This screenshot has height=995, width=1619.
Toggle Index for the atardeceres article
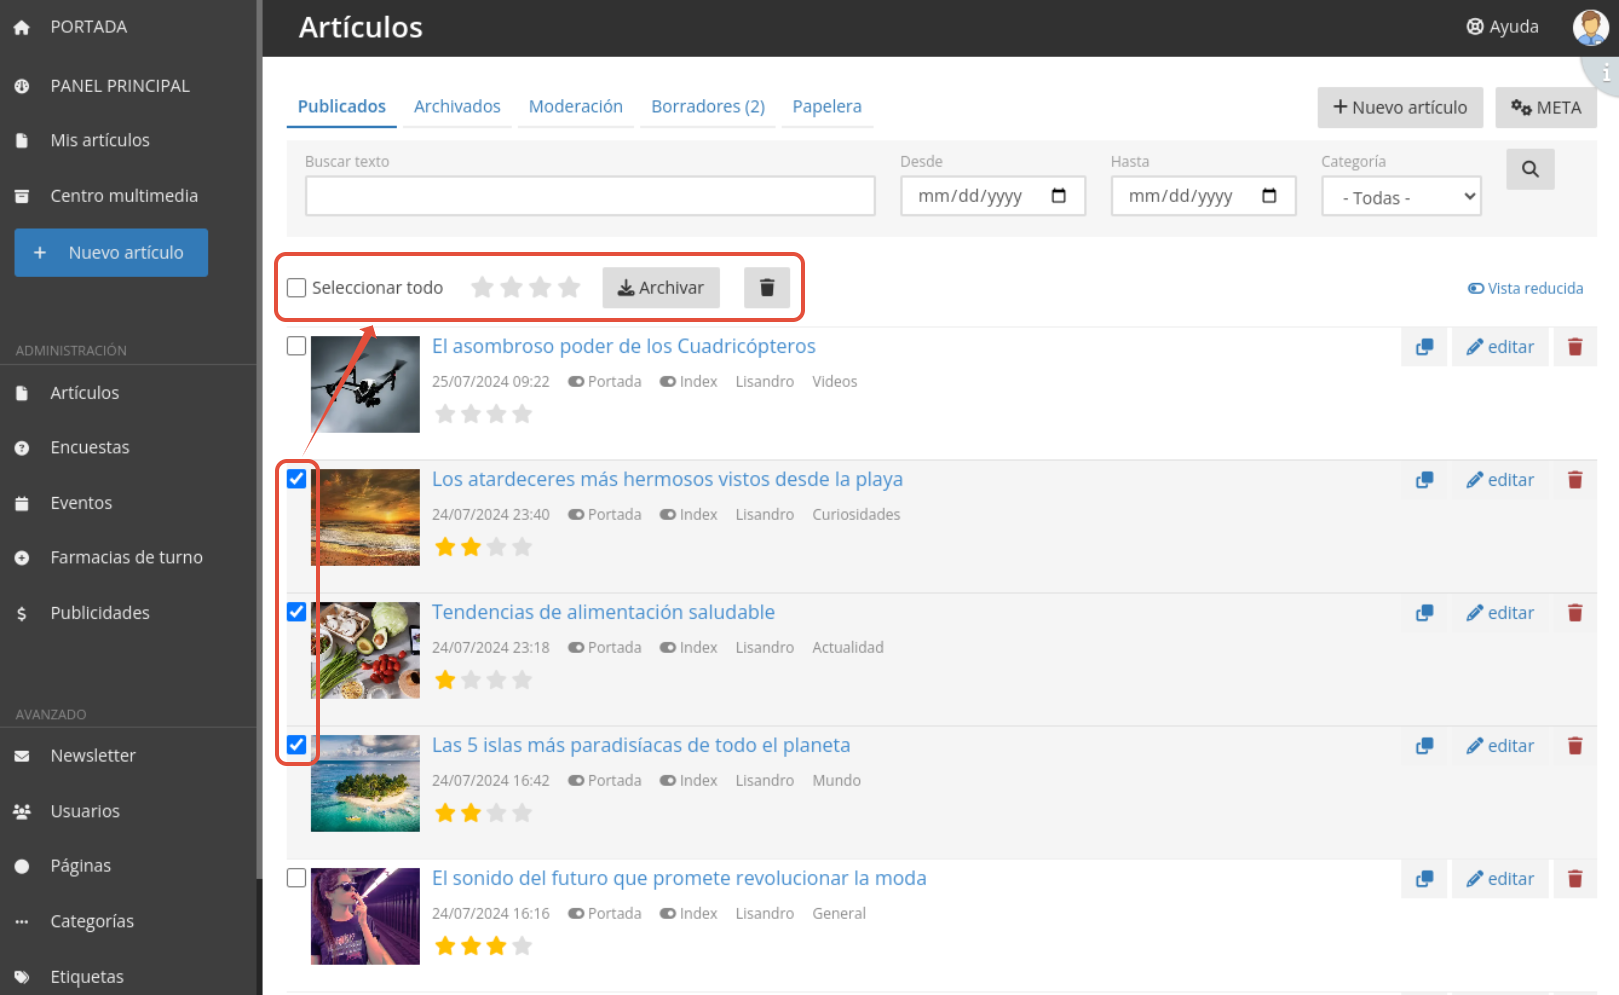[689, 515]
